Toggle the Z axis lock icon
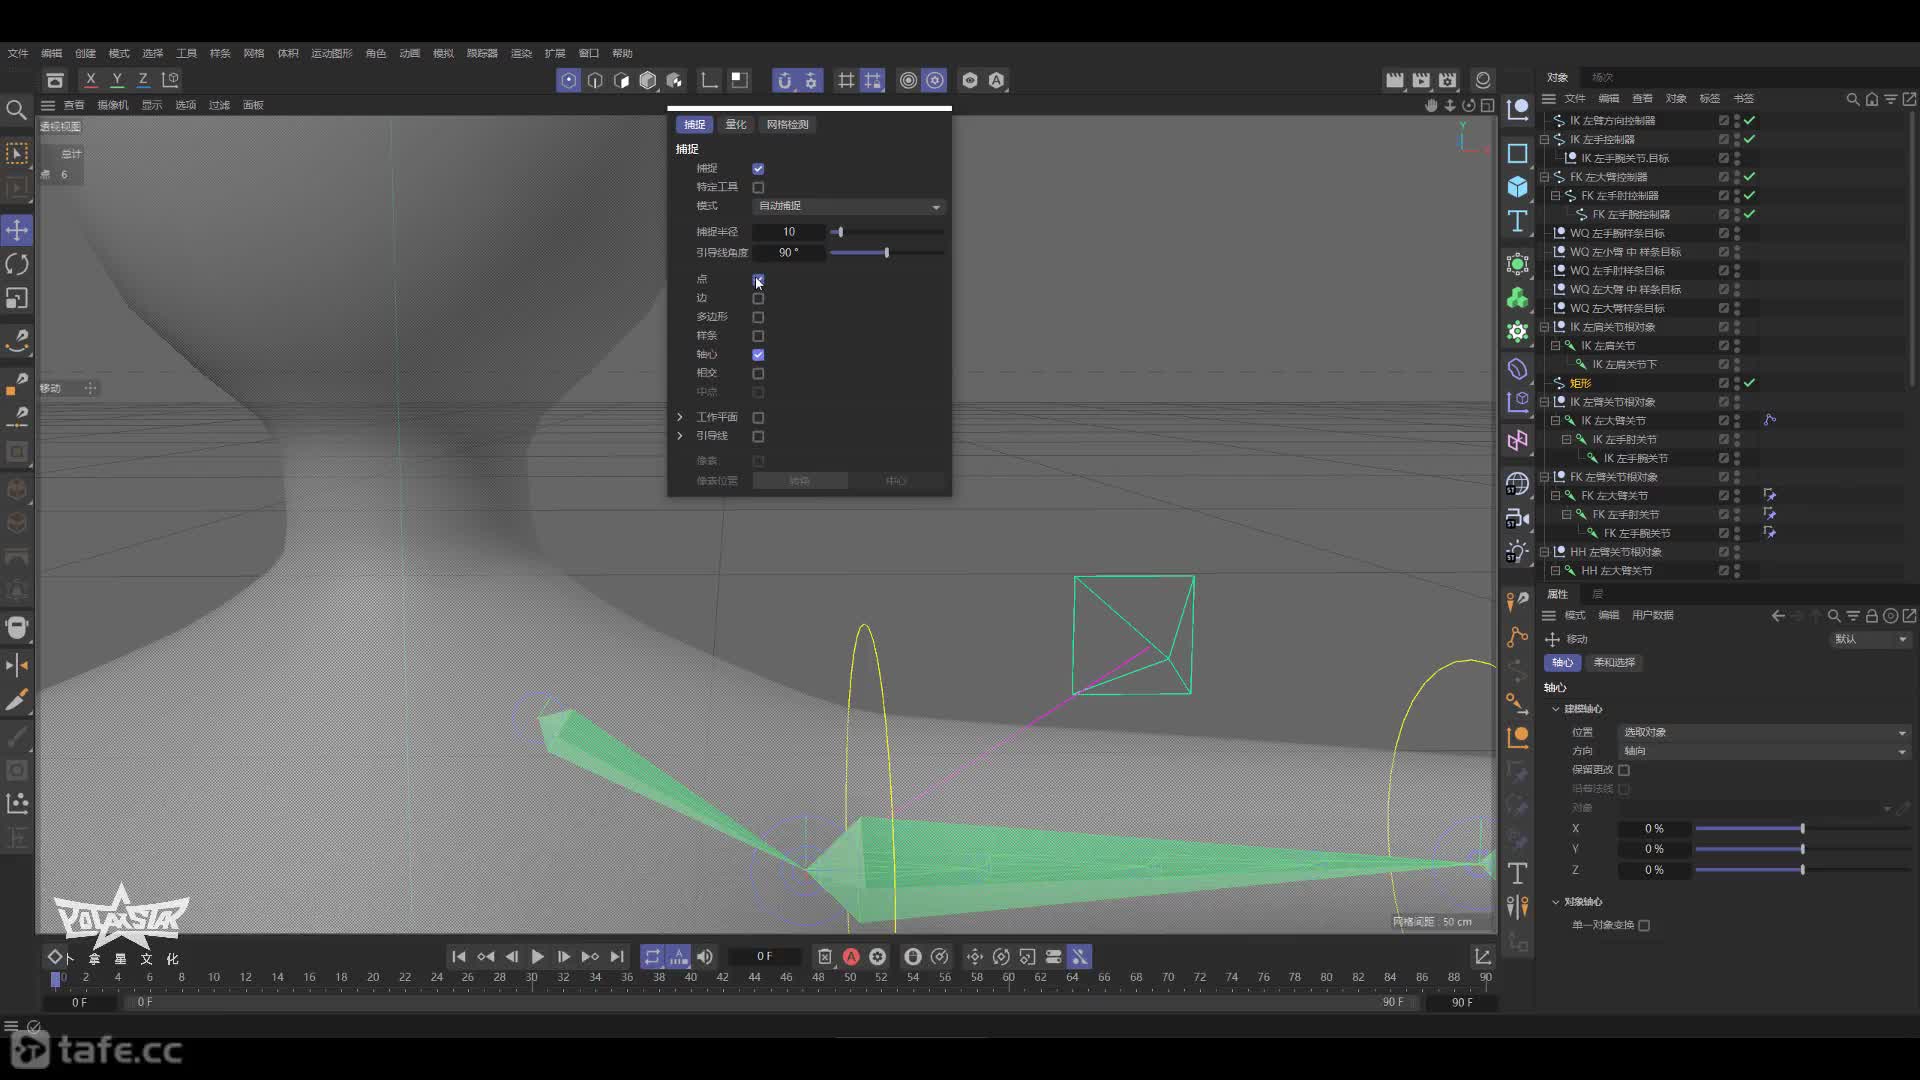Viewport: 1920px width, 1080px height. pyautogui.click(x=143, y=79)
